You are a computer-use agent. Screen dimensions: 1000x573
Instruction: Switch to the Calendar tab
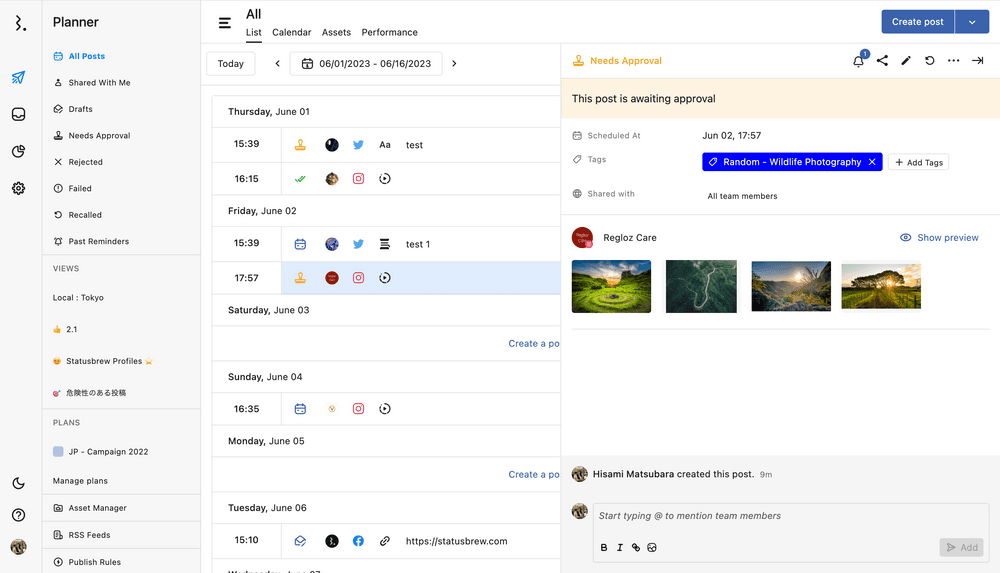(291, 33)
